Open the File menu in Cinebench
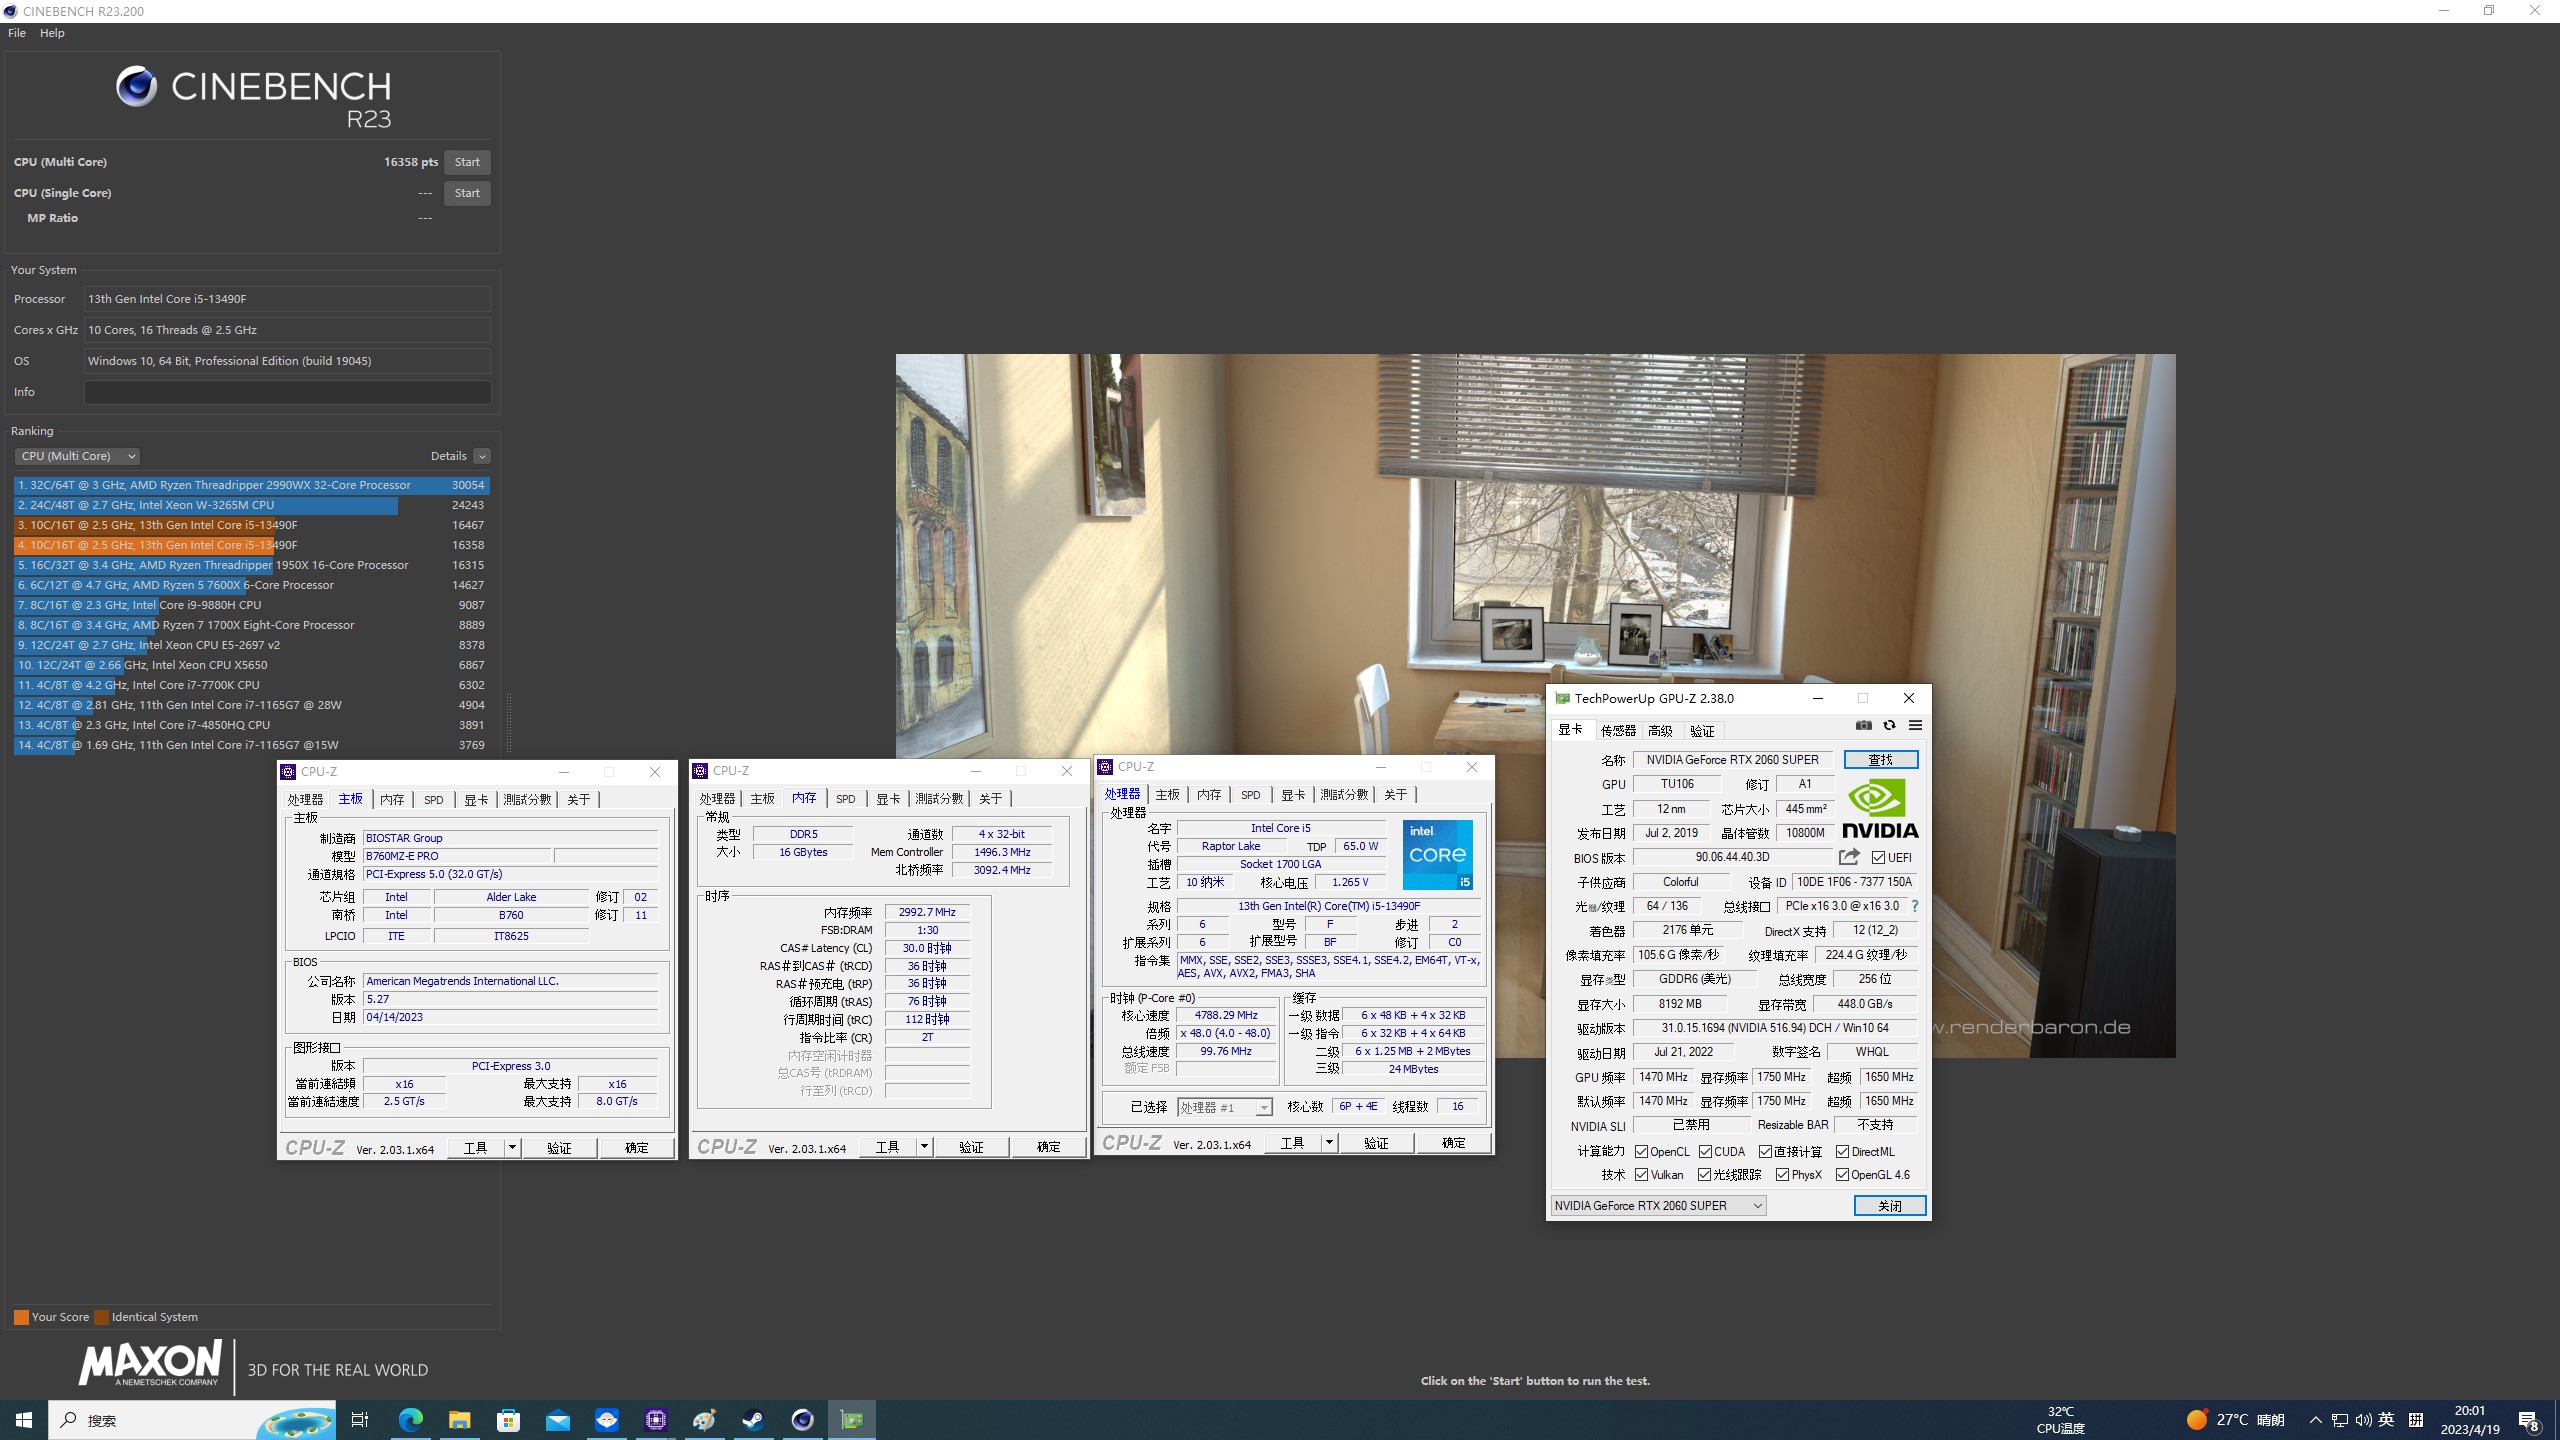The width and height of the screenshot is (2560, 1440). point(17,33)
